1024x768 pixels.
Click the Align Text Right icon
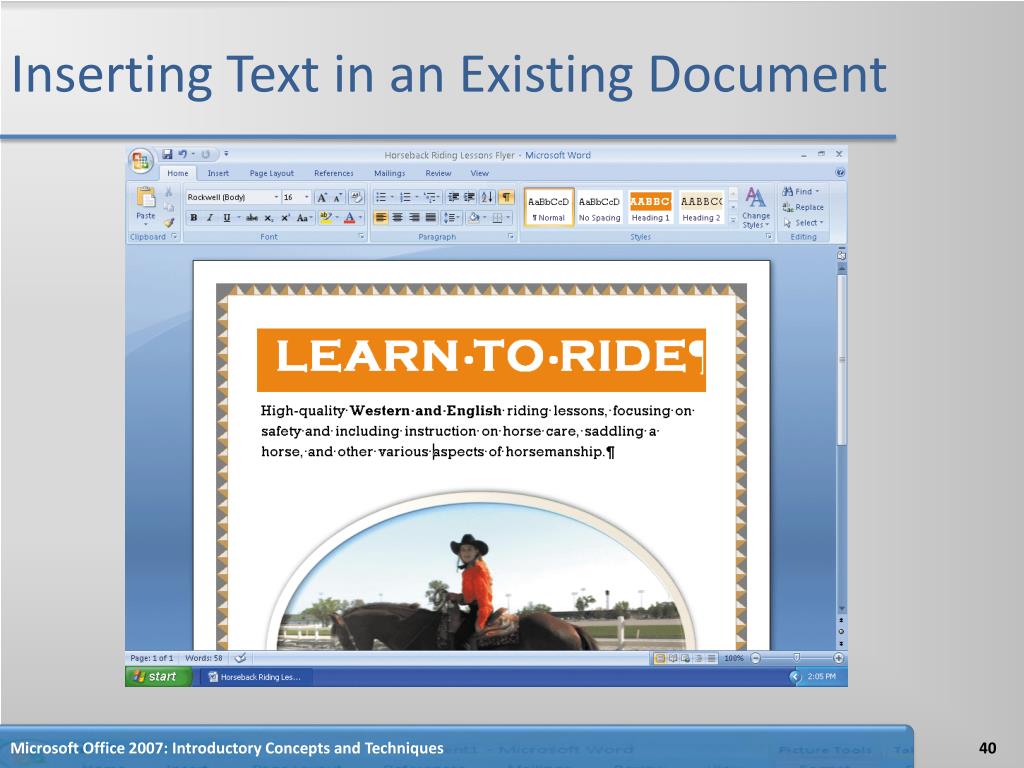coord(414,217)
